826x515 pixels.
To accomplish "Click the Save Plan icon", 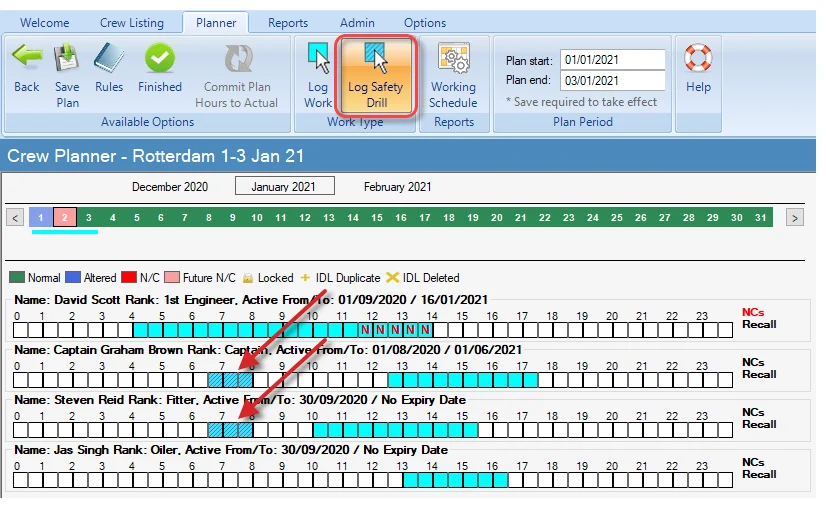I will coord(67,61).
